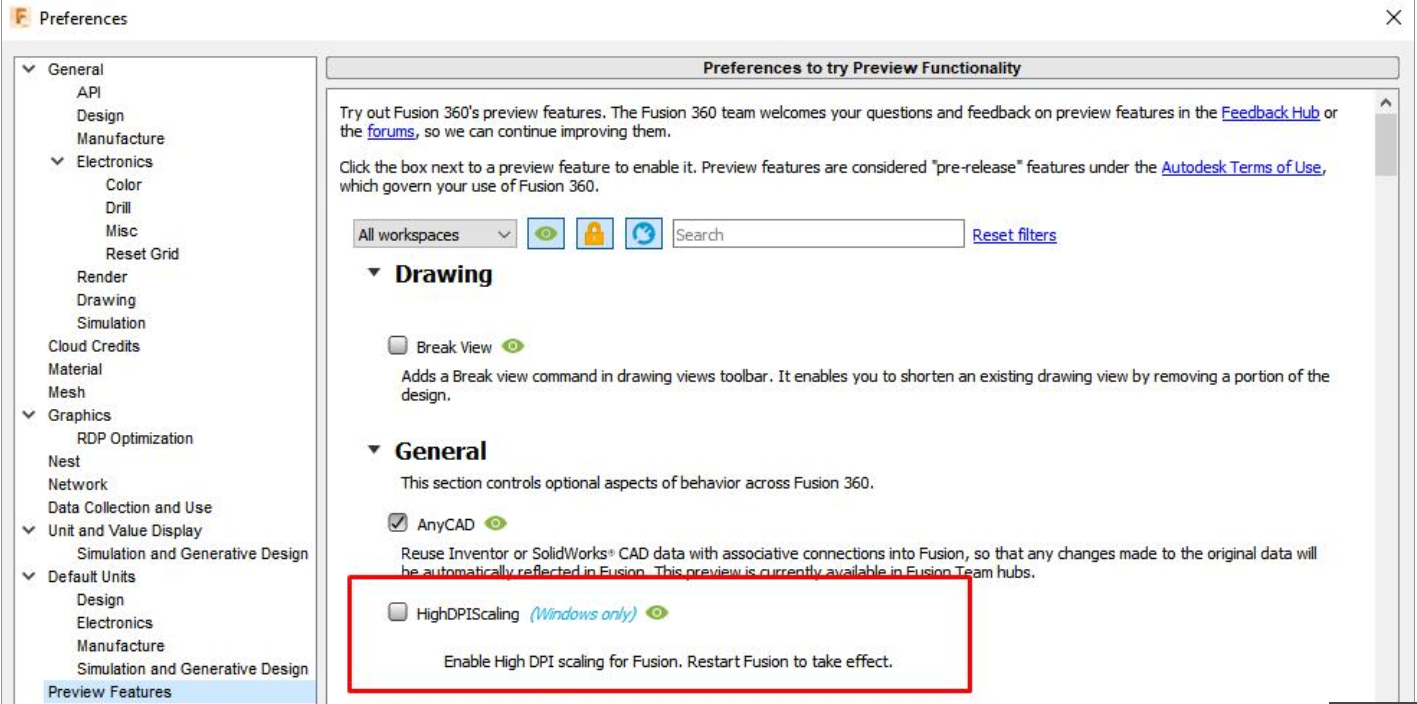The image size is (1417, 704).
Task: Collapse the Drawing section
Action: (374, 272)
